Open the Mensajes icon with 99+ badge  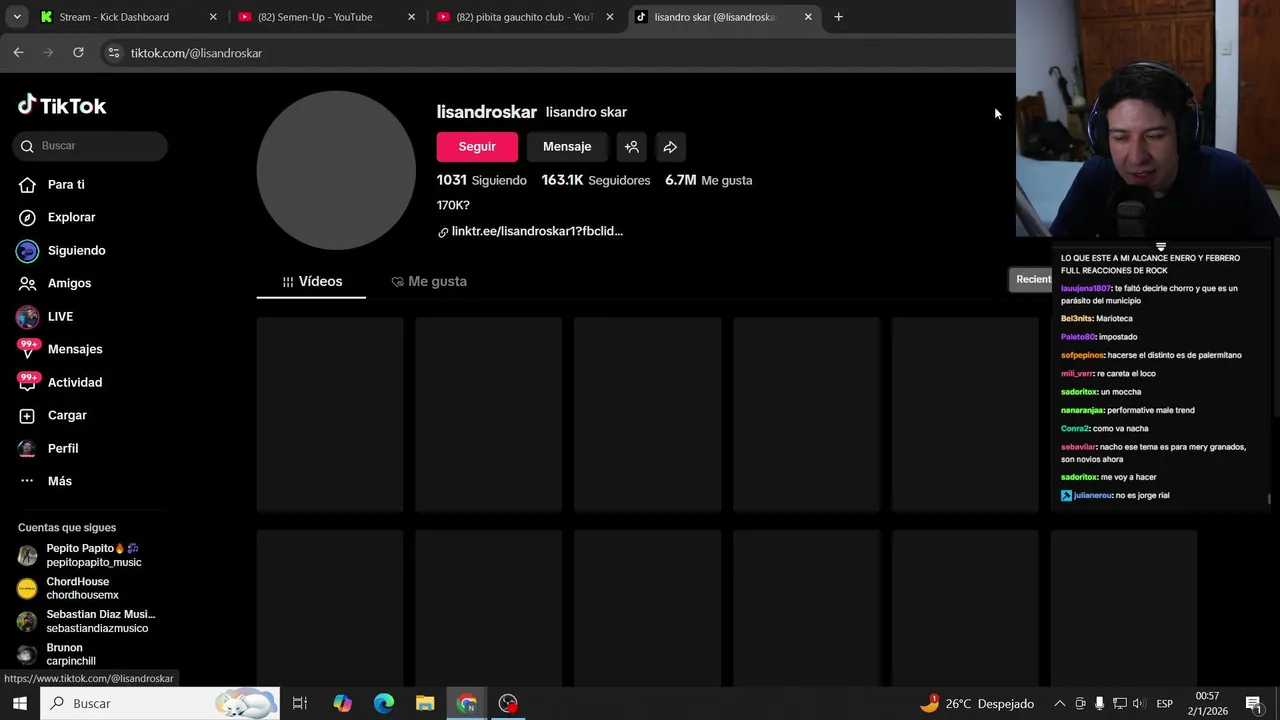pyautogui.click(x=27, y=349)
